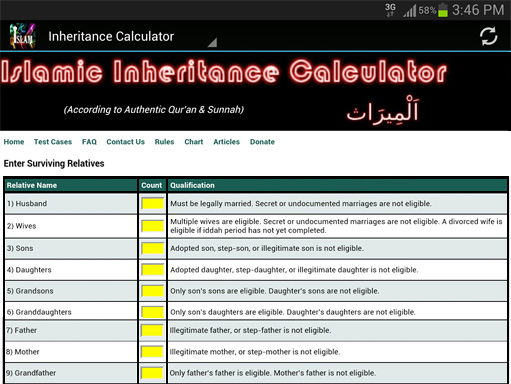
Task: Select the Wives count field
Action: tap(153, 226)
